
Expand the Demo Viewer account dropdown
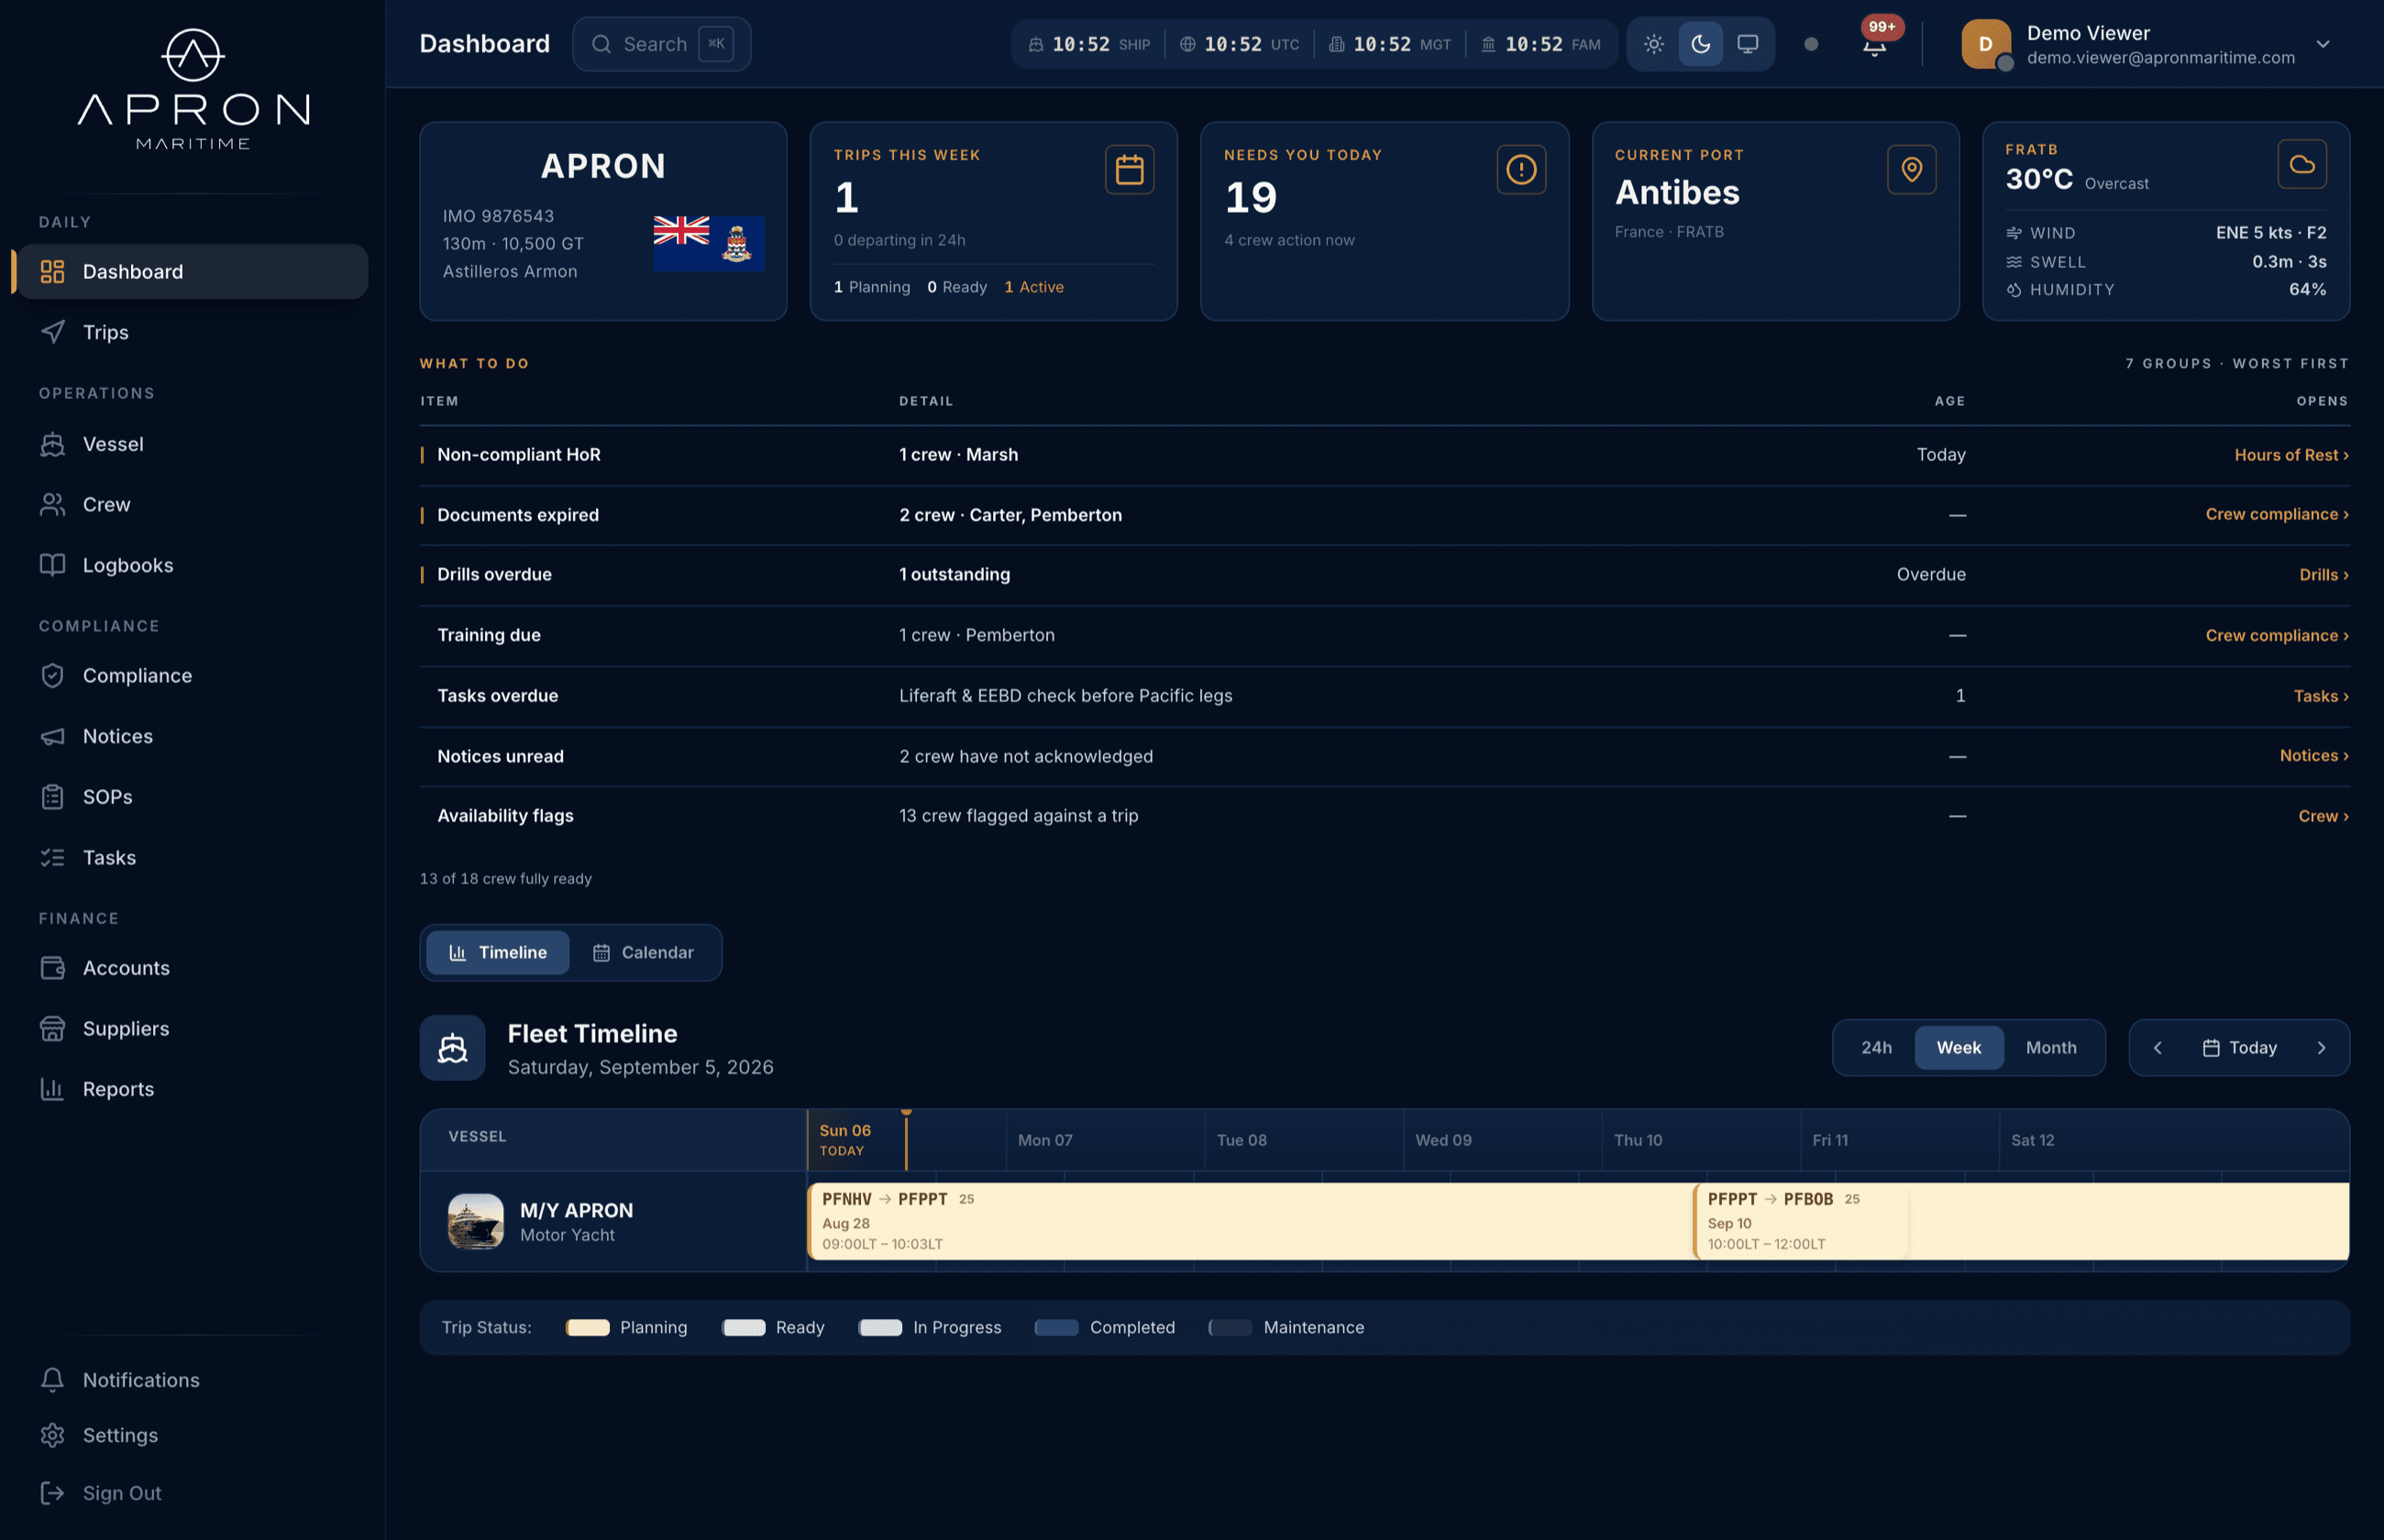2323,44
